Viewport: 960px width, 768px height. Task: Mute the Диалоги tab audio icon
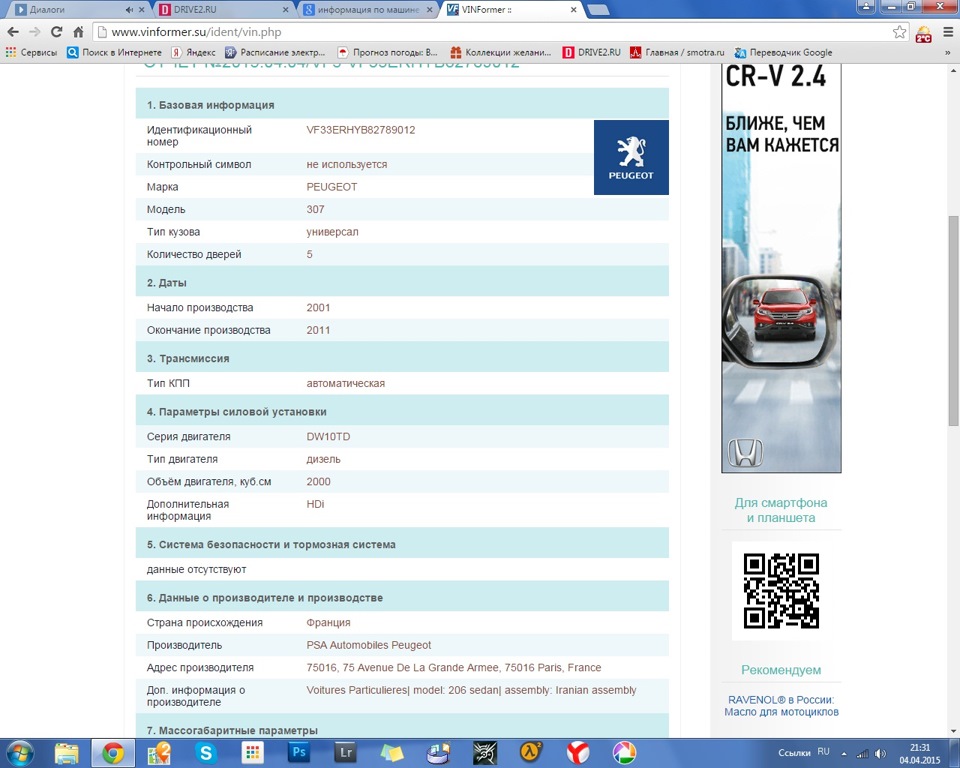coord(129,10)
